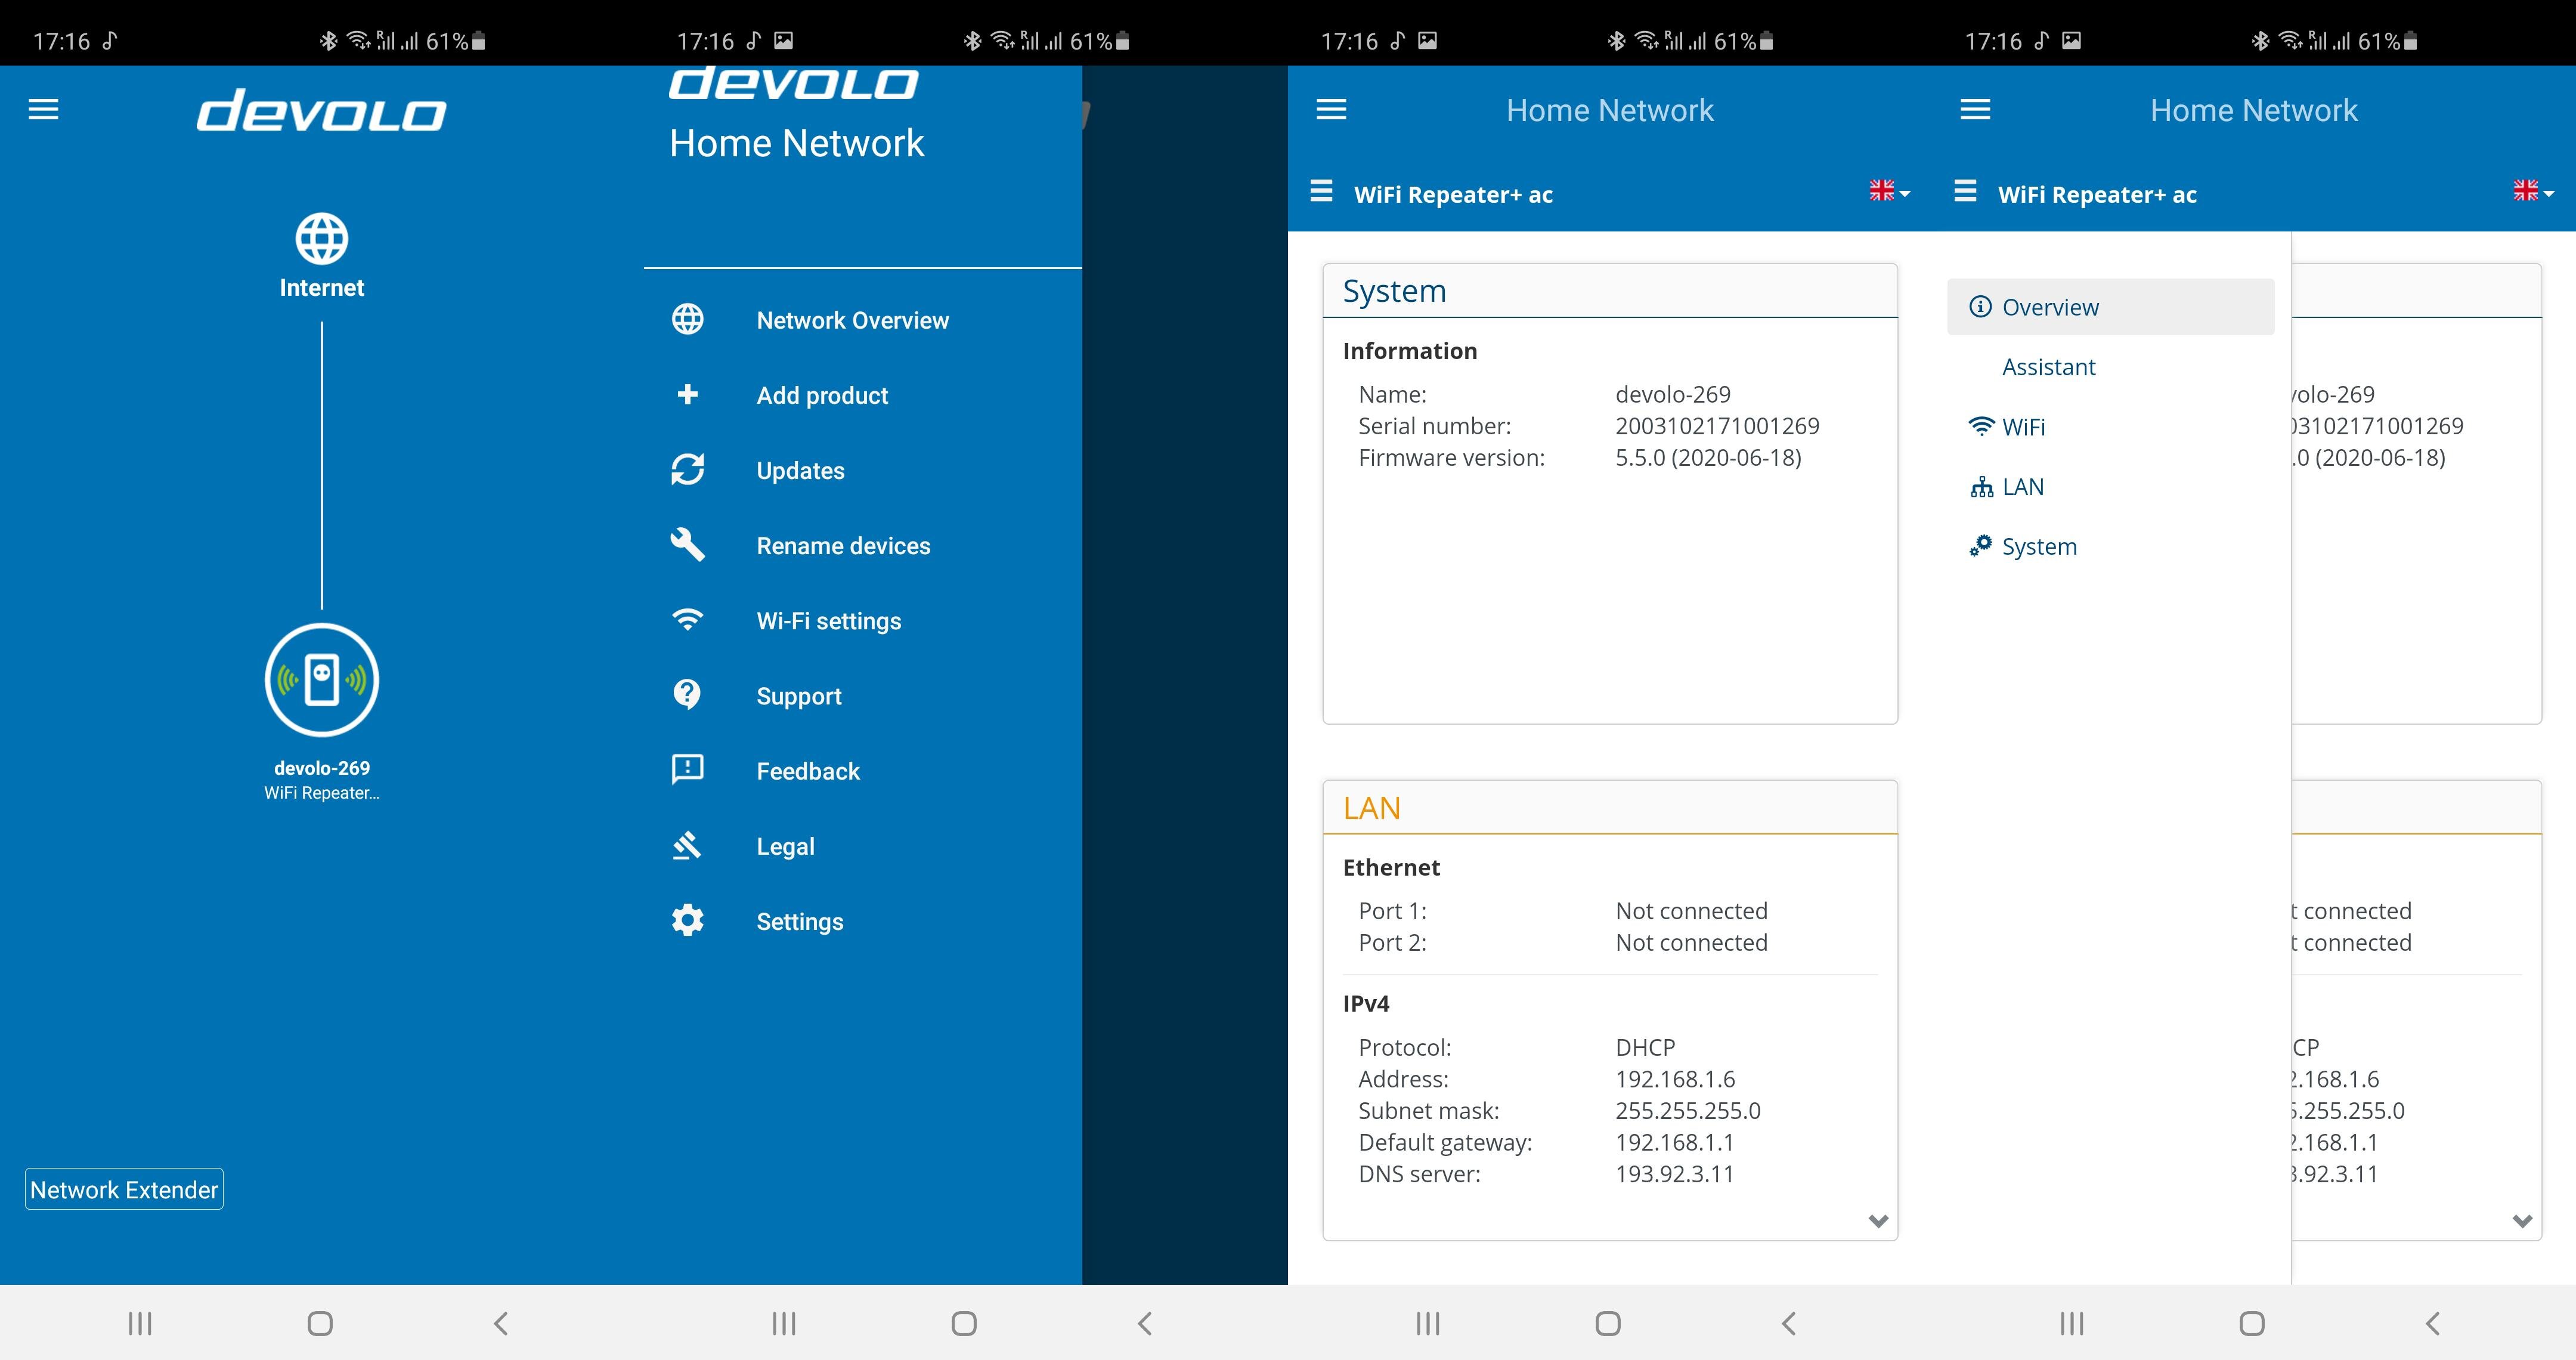Tap the Port 2 Not connected status
This screenshot has height=1360, width=2576.
click(x=1691, y=943)
